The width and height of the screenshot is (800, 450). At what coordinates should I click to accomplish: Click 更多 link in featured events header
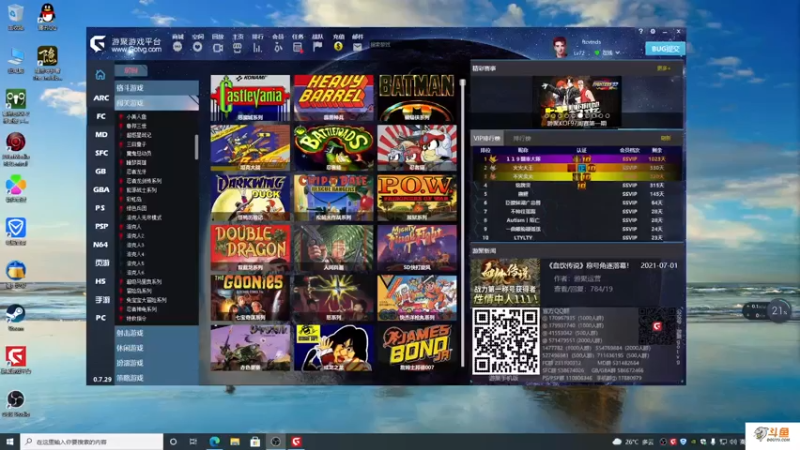(664, 68)
